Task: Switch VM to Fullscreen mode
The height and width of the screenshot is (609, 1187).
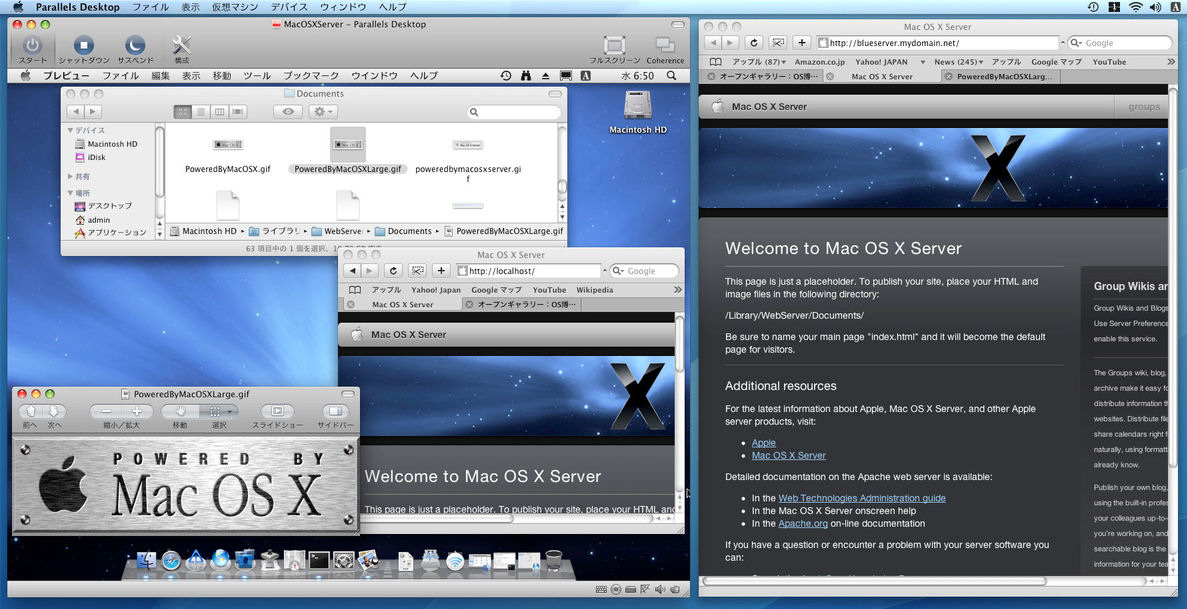Action: (615, 45)
